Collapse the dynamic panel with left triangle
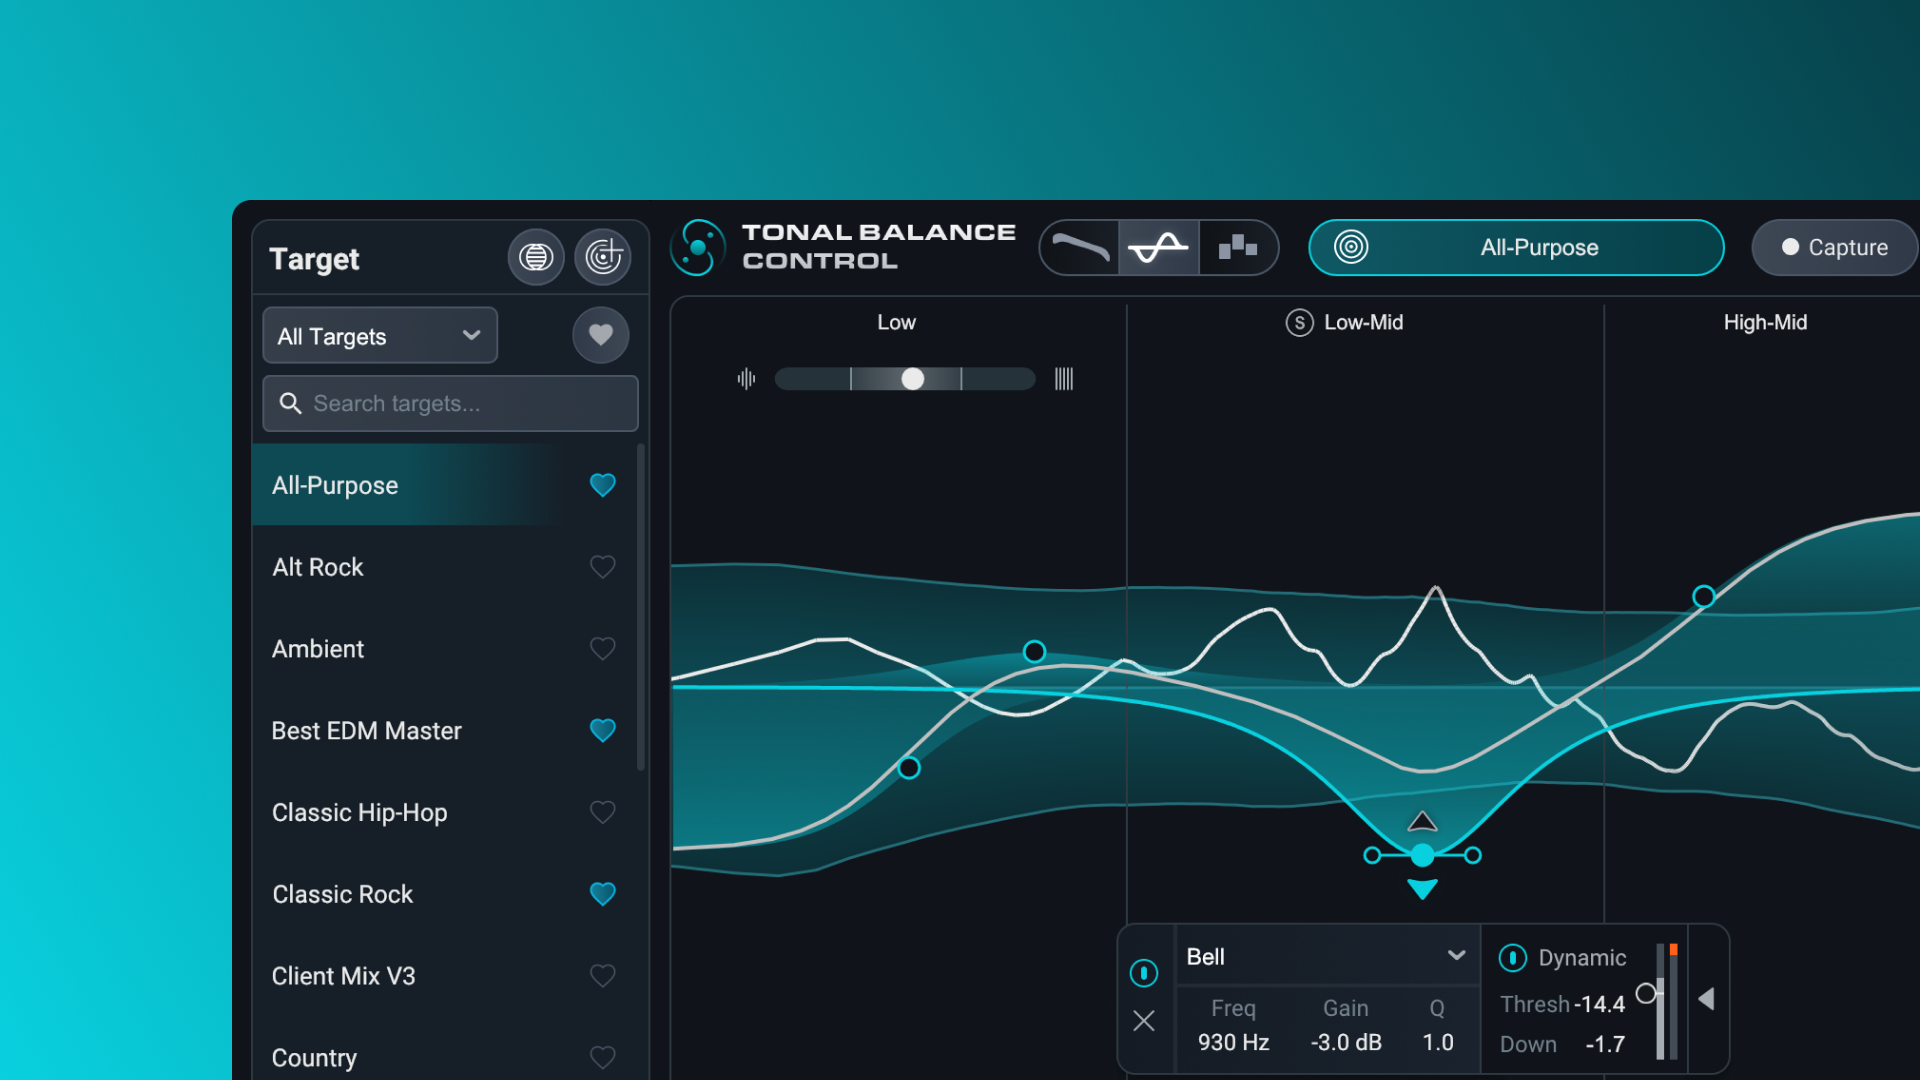1920x1080 pixels. tap(1706, 999)
